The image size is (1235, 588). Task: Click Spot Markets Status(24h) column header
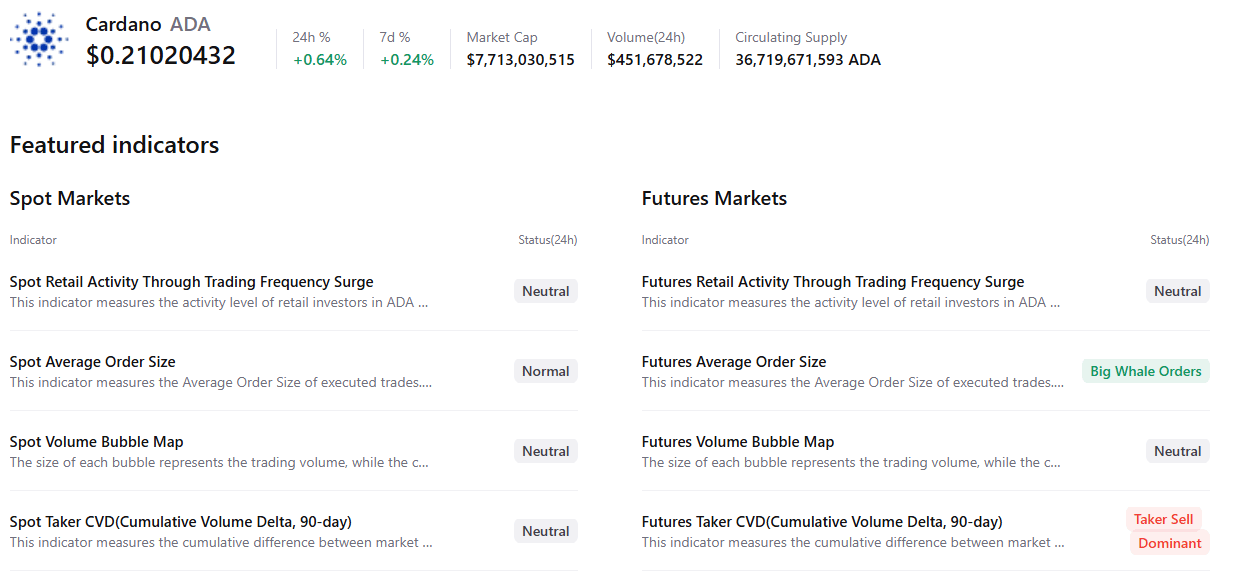[x=548, y=240]
